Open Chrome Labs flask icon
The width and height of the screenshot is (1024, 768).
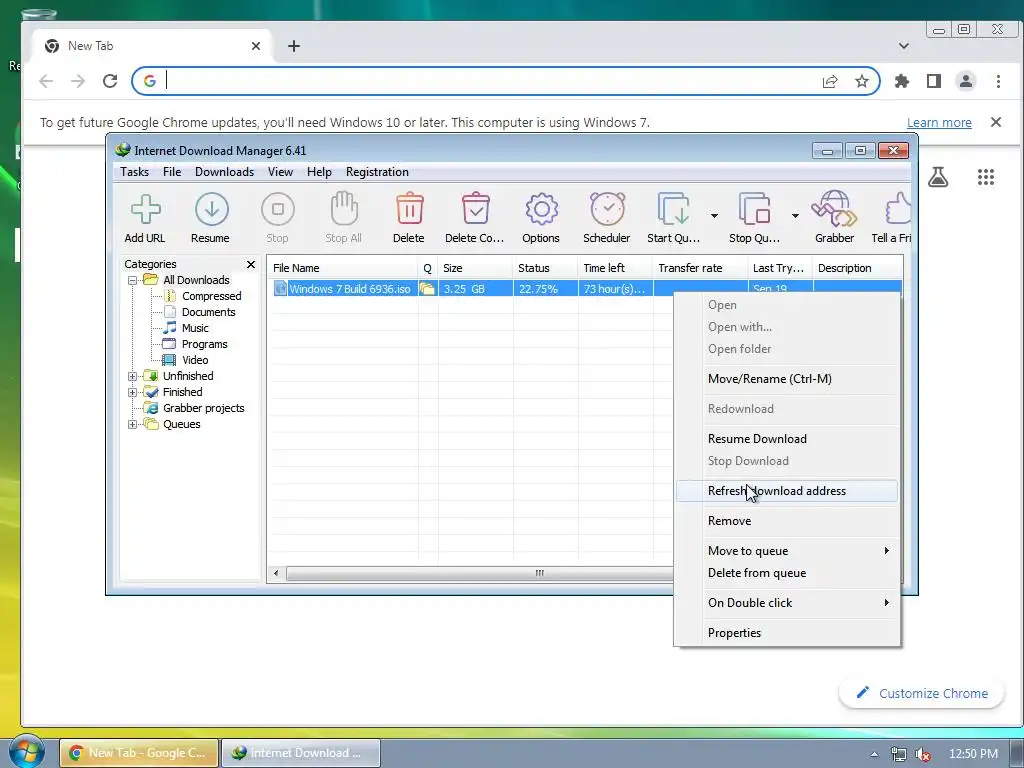pos(938,177)
